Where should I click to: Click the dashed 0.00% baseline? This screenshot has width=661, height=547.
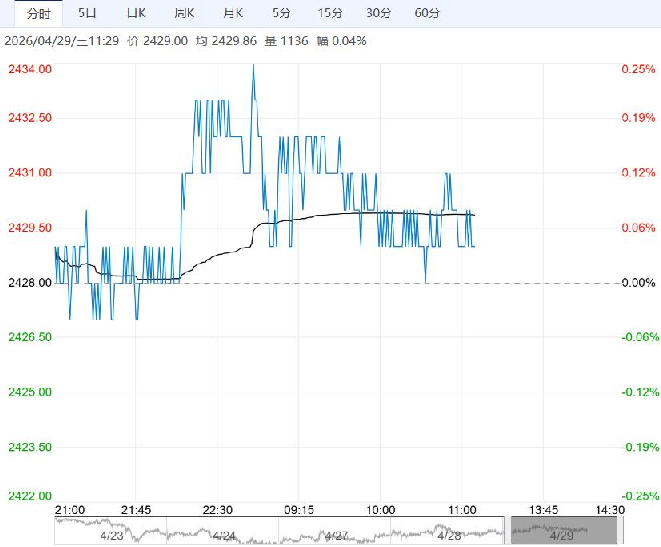(x=520, y=283)
